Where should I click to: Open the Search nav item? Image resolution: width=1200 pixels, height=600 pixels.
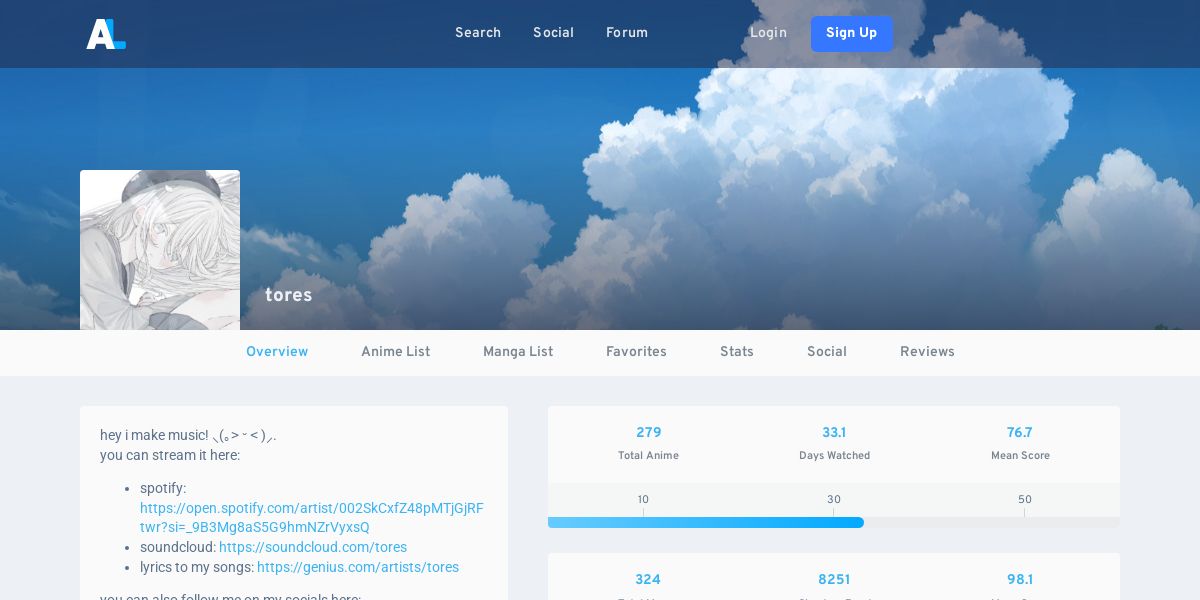click(x=478, y=33)
